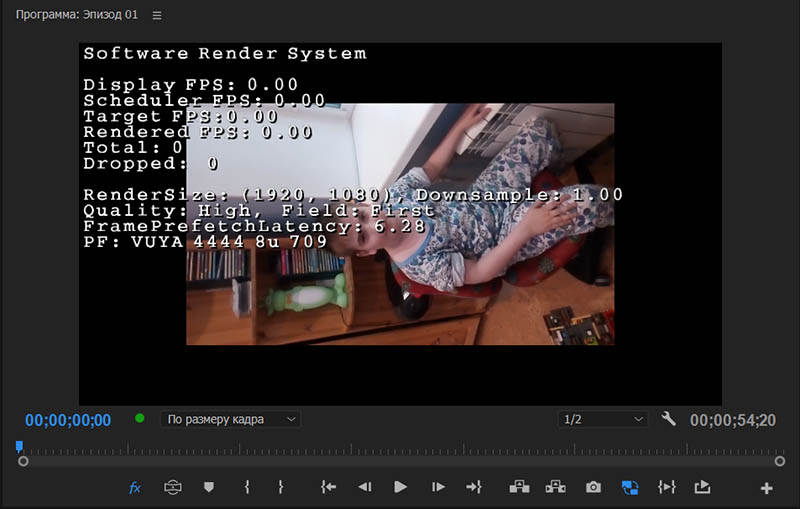Add a marker with the marker icon
800x509 pixels.
(x=209, y=487)
